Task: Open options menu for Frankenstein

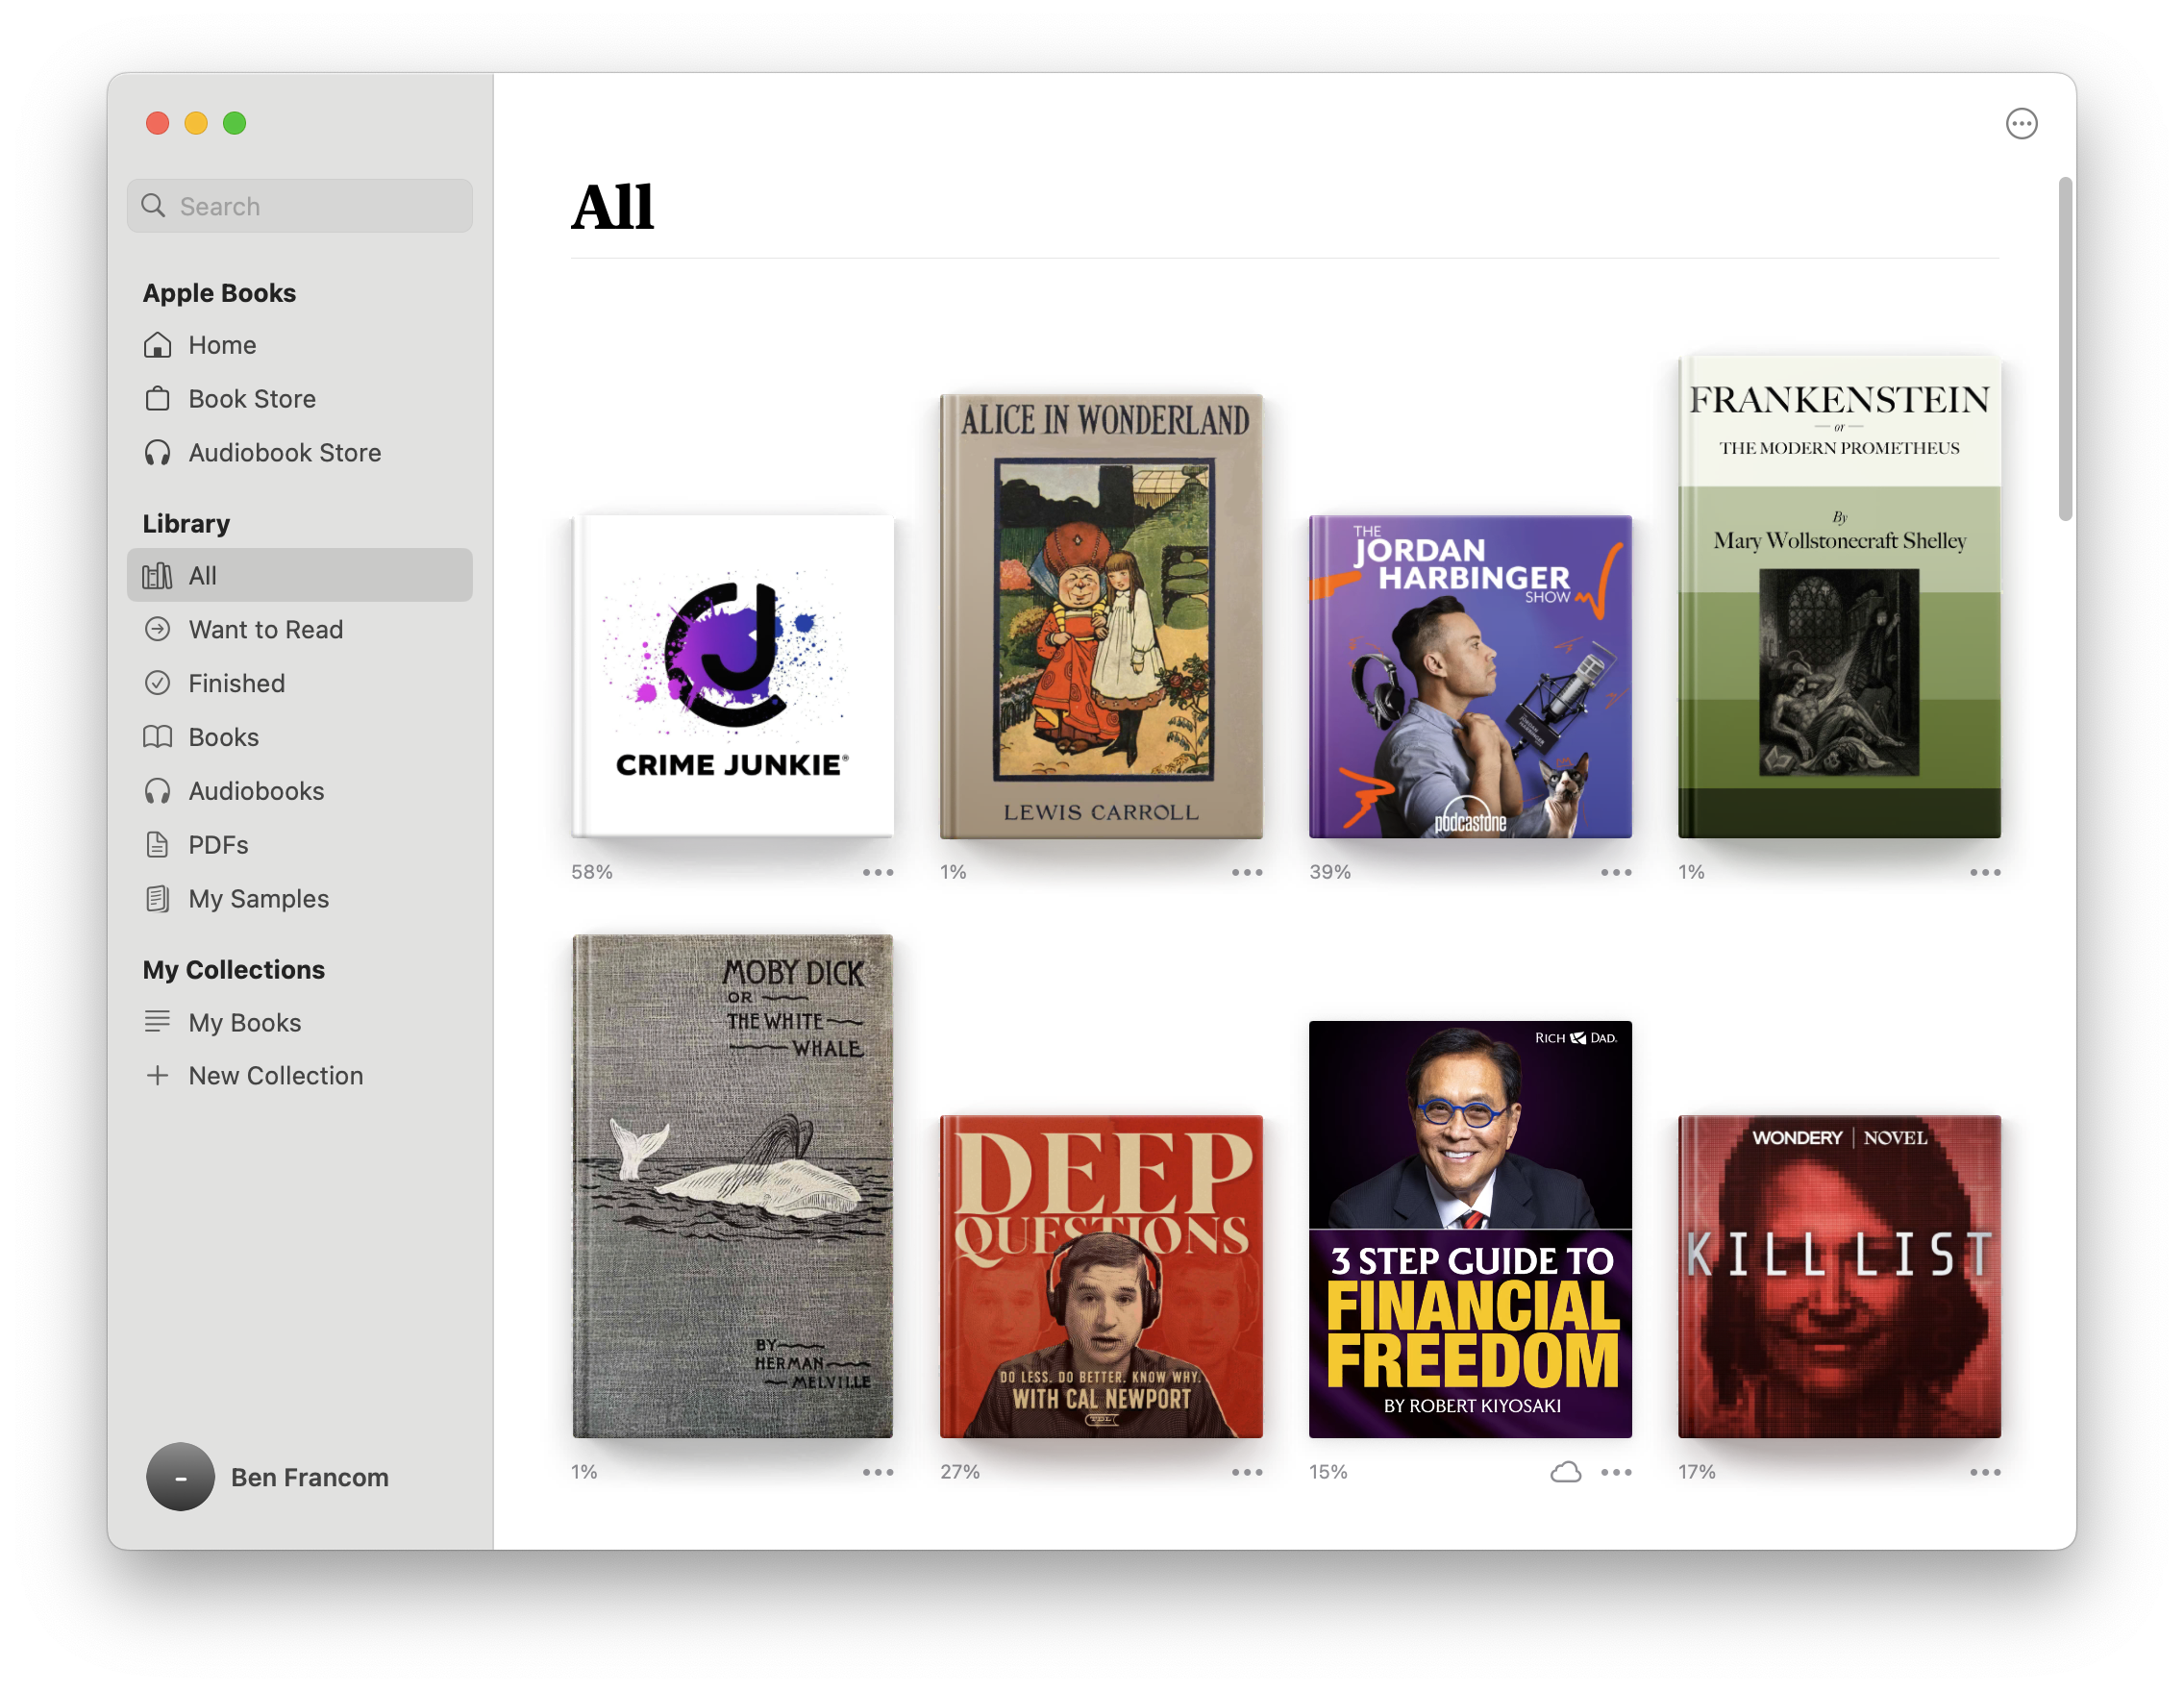Action: [1984, 872]
